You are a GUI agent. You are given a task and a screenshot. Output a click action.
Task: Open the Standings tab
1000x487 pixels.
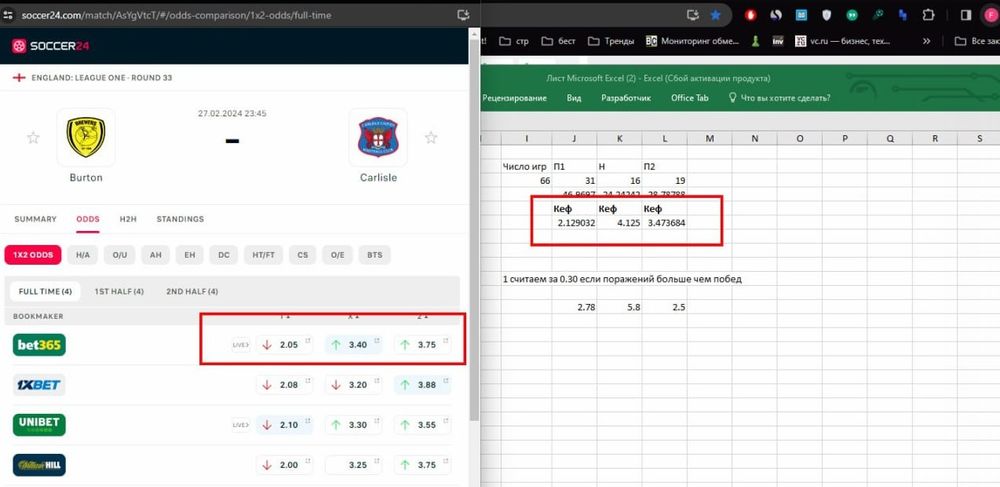[180, 219]
